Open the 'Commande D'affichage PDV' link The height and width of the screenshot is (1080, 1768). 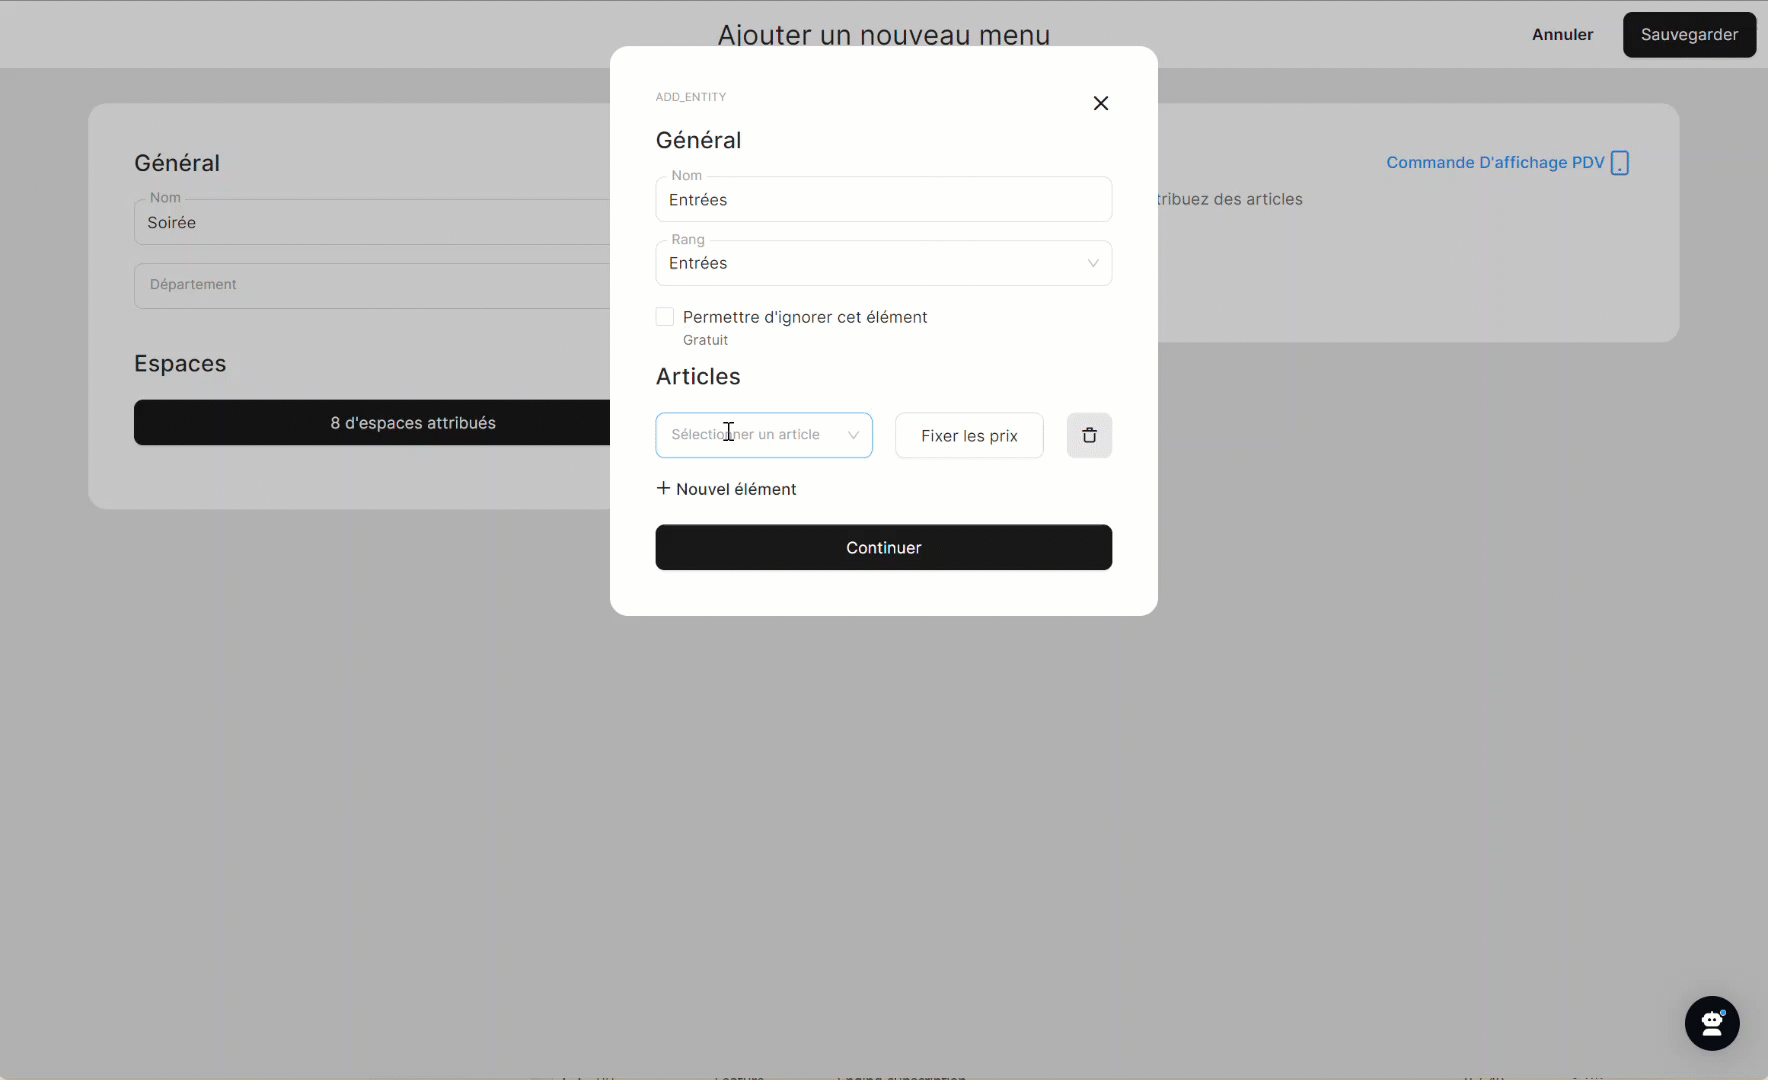(1494, 163)
